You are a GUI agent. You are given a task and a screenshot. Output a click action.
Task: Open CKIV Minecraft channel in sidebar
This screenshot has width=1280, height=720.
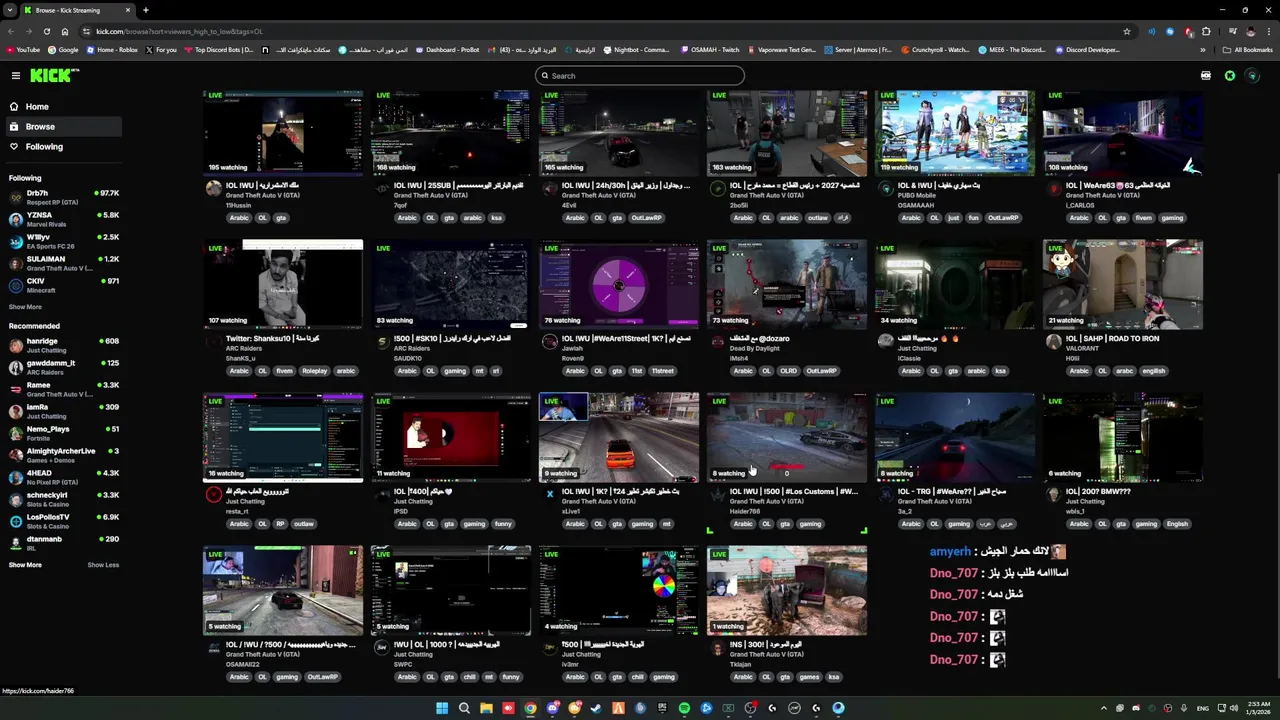pyautogui.click(x=62, y=285)
